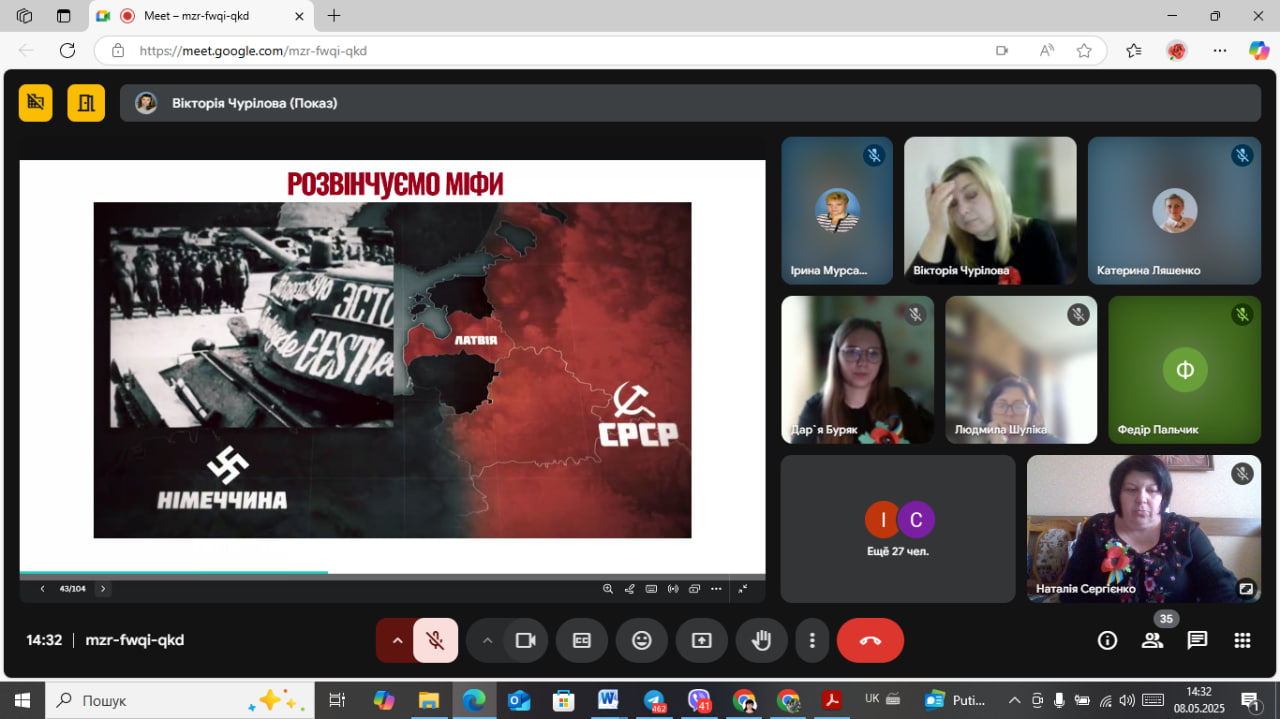The width and height of the screenshot is (1280, 719).
Task: Reload the page
Action: [67, 51]
